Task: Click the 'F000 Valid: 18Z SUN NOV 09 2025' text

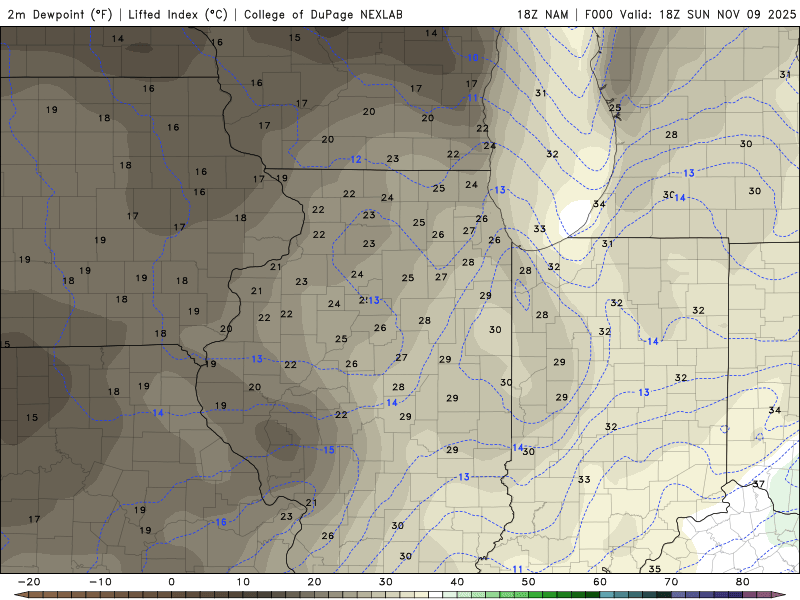Action: 690,14
